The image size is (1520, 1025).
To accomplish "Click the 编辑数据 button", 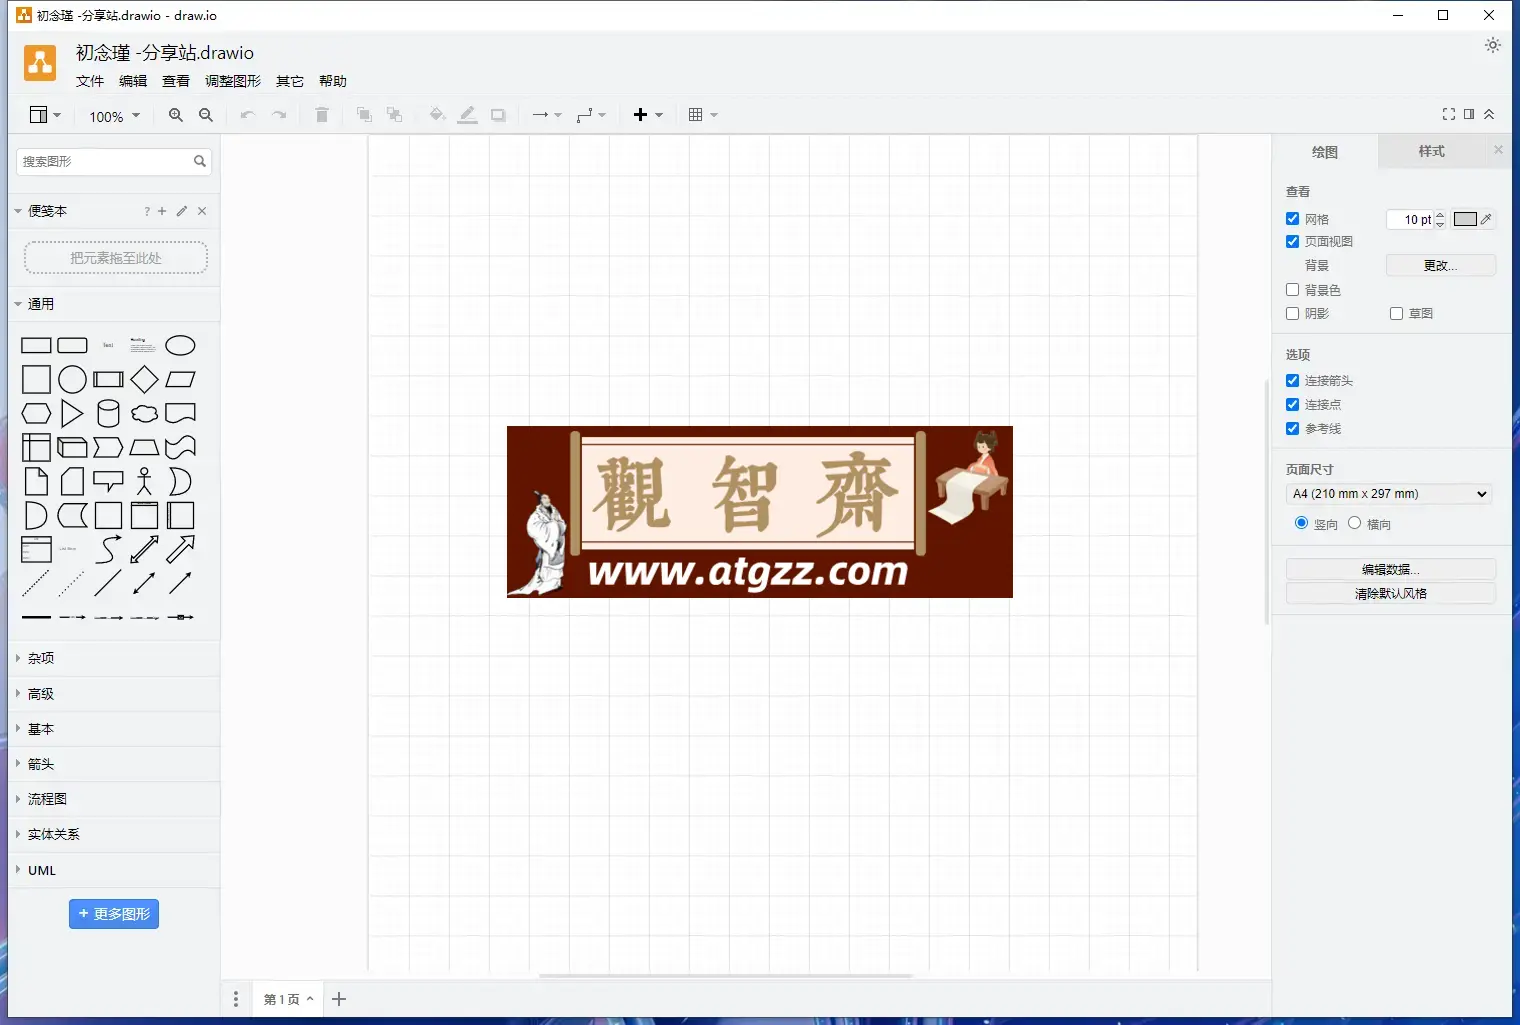I will pyautogui.click(x=1390, y=569).
